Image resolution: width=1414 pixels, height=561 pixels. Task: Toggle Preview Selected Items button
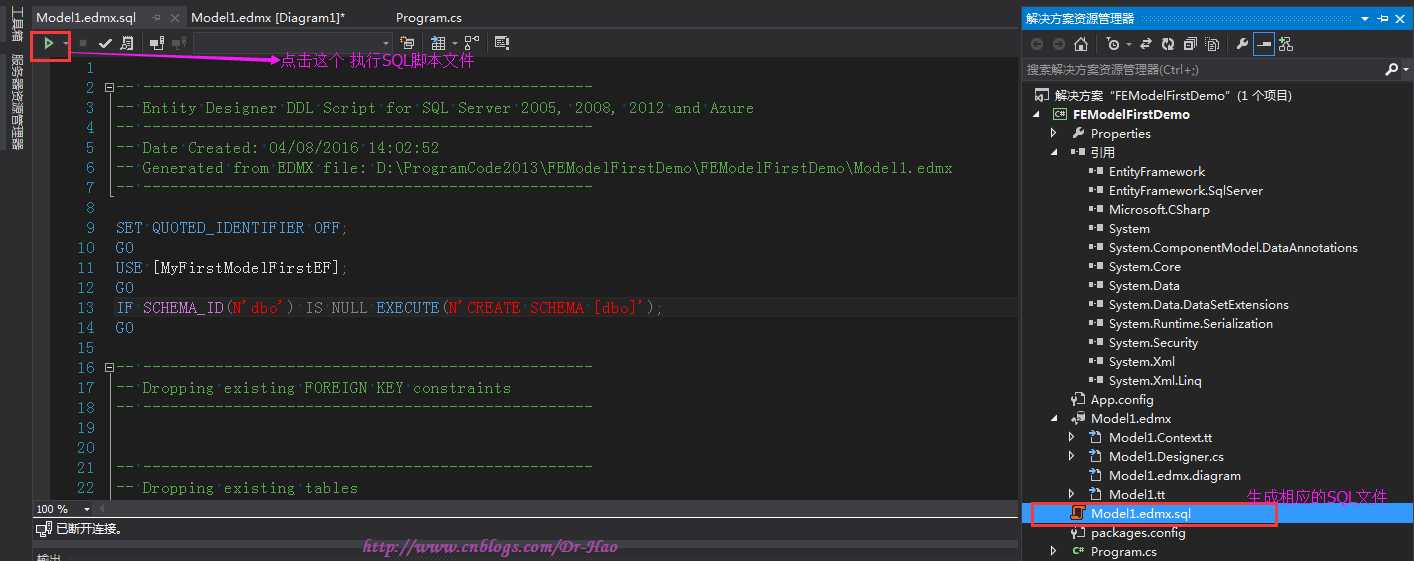tap(1264, 44)
